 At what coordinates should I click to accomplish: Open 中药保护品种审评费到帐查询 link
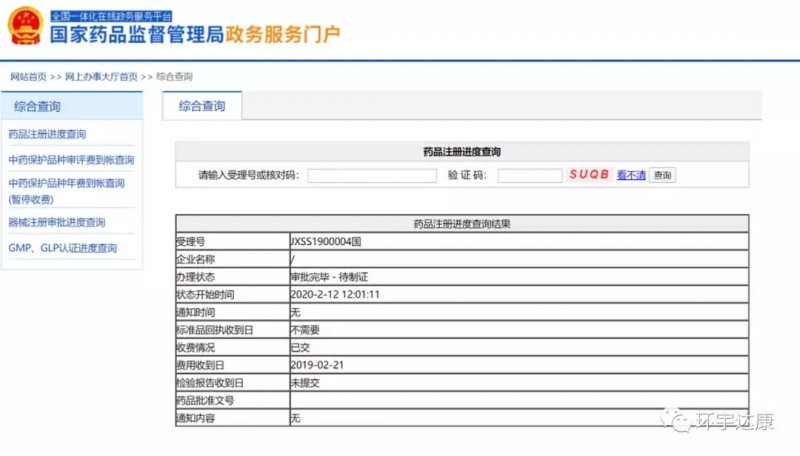pyautogui.click(x=71, y=160)
